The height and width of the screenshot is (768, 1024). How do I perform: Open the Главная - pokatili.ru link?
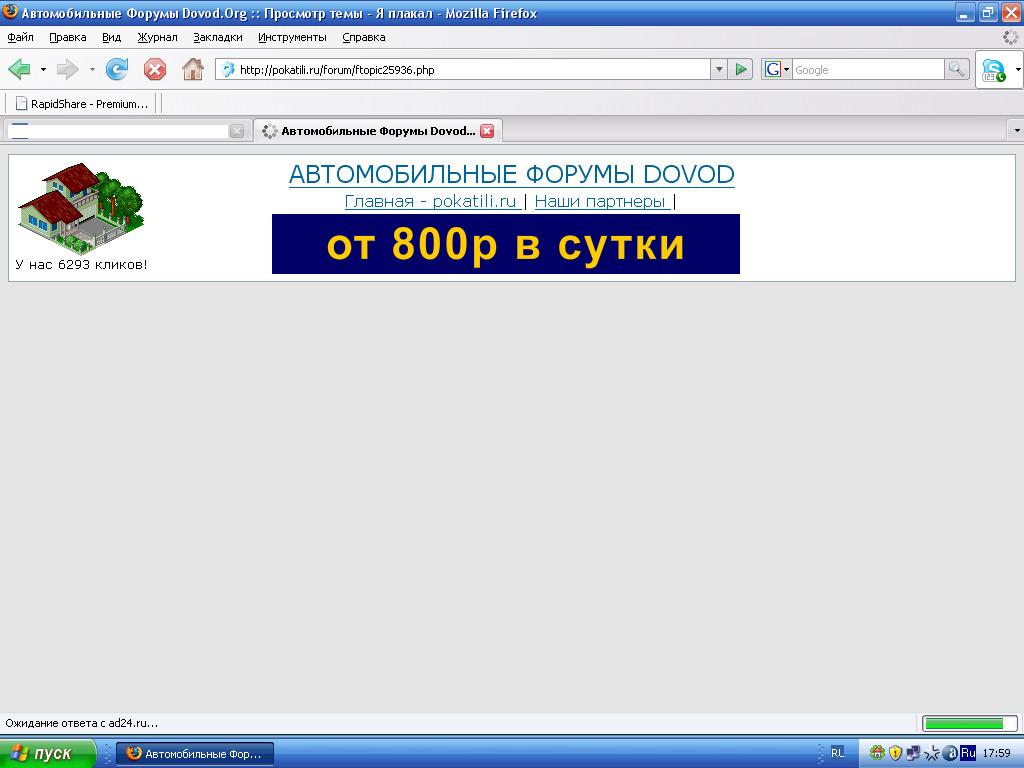(x=430, y=201)
